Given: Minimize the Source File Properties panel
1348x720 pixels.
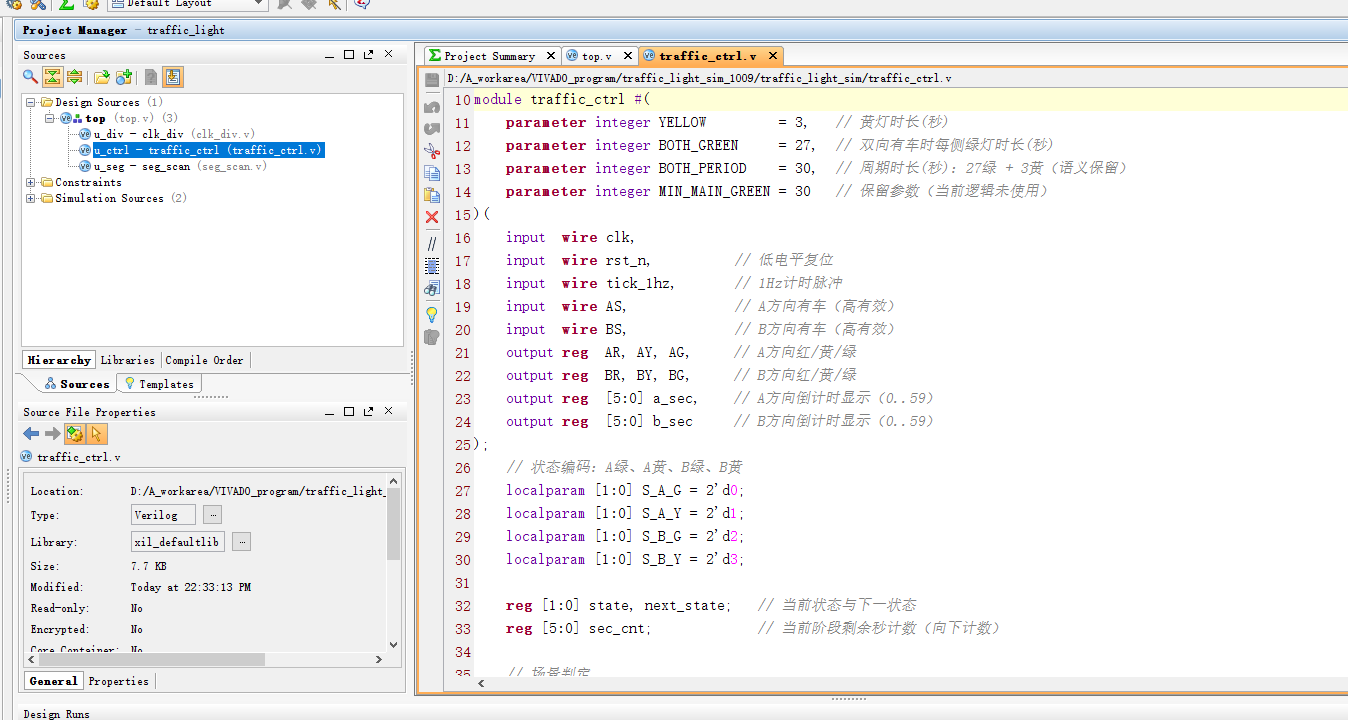Looking at the screenshot, I should pyautogui.click(x=329, y=411).
